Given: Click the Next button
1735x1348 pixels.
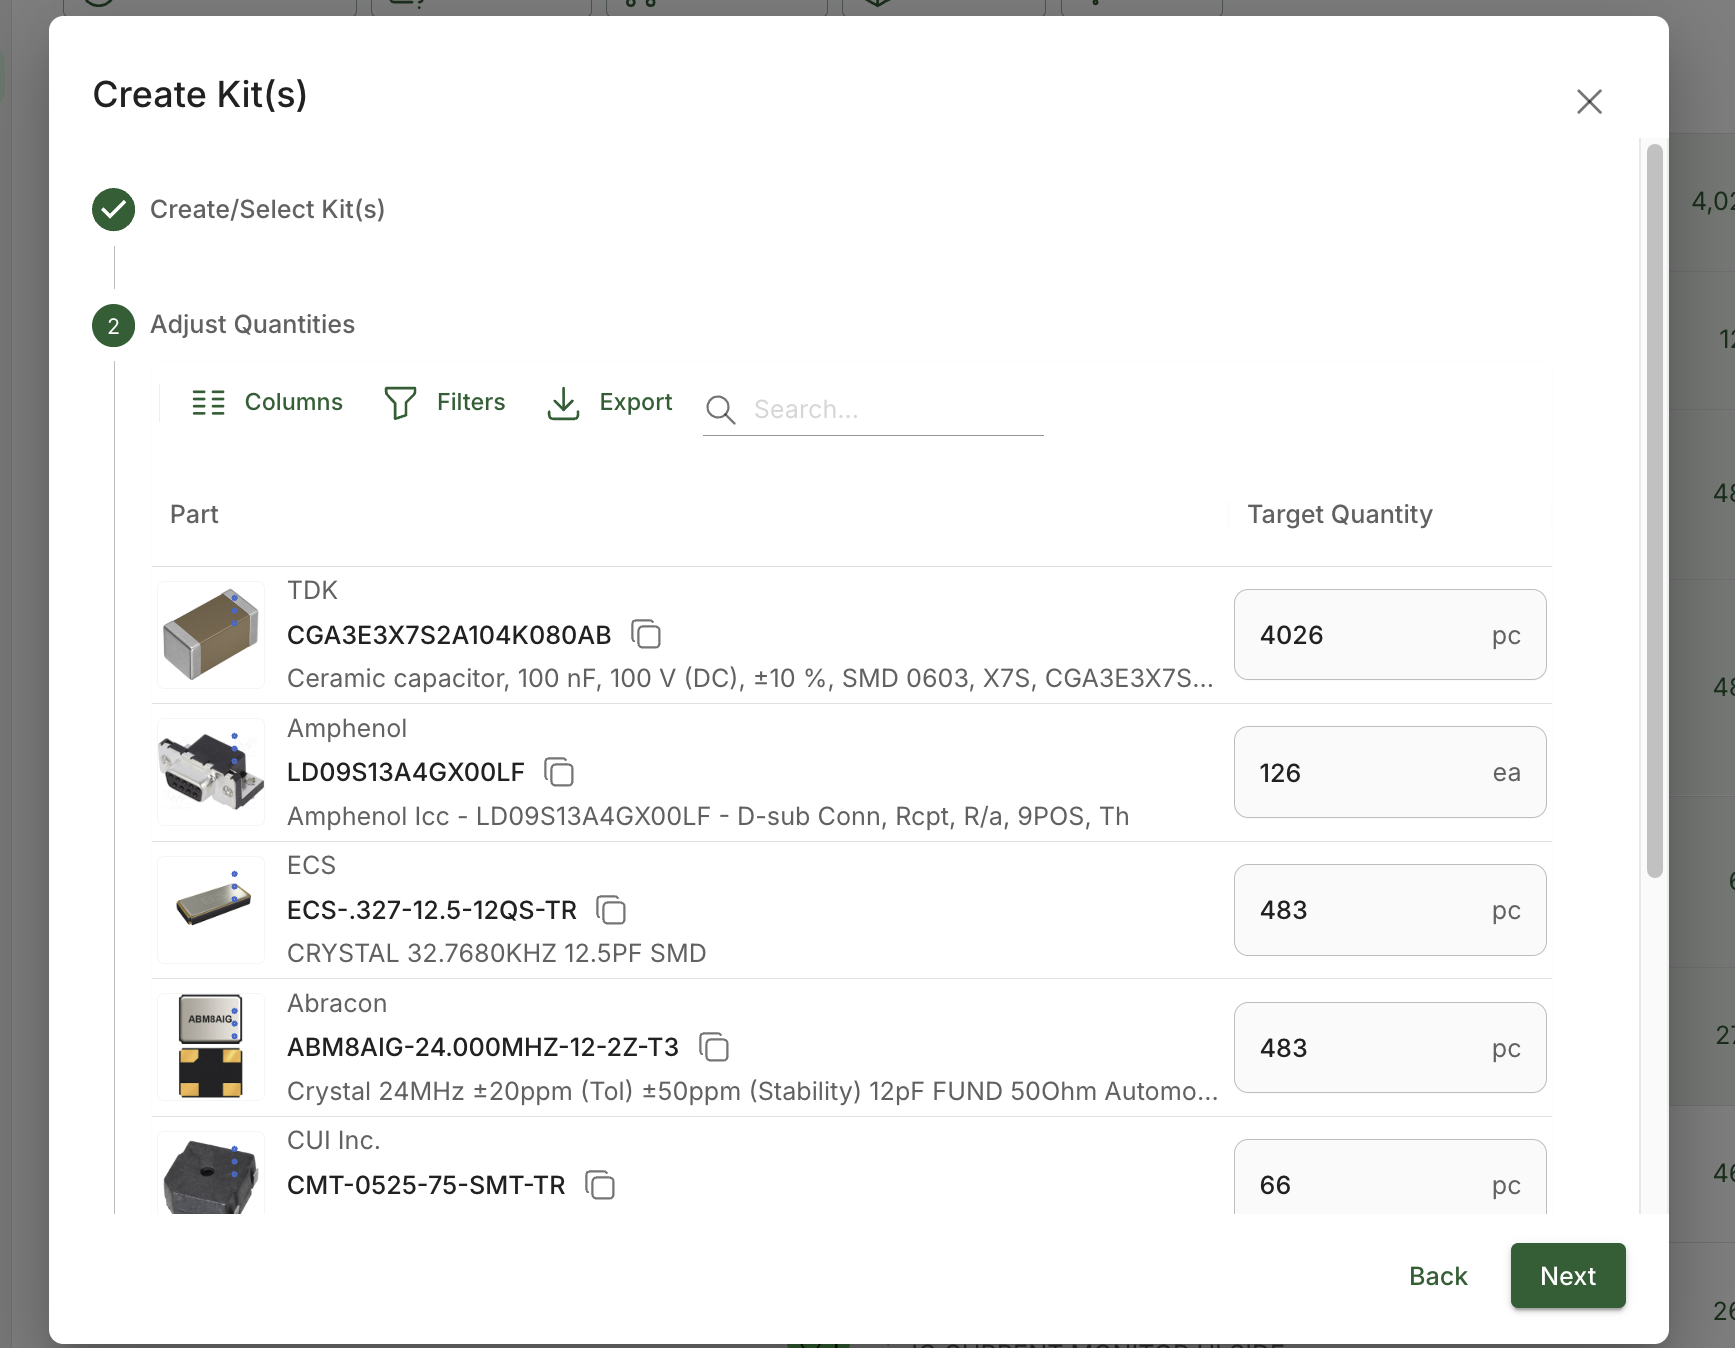Looking at the screenshot, I should 1568,1275.
